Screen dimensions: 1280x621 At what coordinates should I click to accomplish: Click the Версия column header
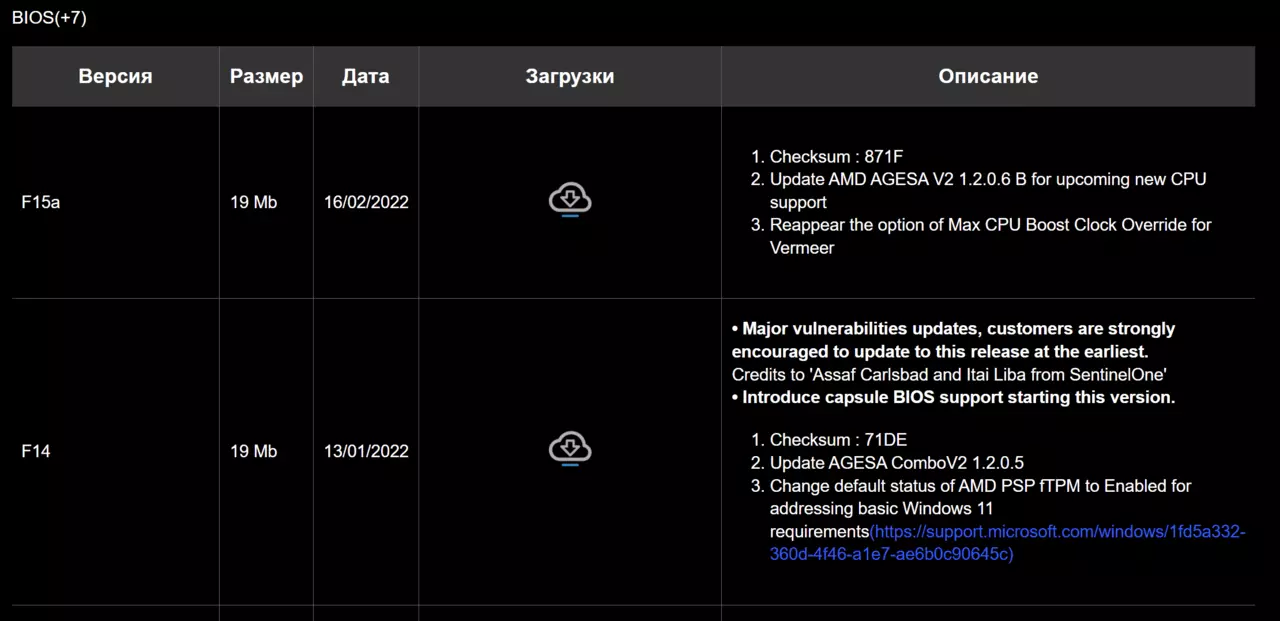click(115, 77)
